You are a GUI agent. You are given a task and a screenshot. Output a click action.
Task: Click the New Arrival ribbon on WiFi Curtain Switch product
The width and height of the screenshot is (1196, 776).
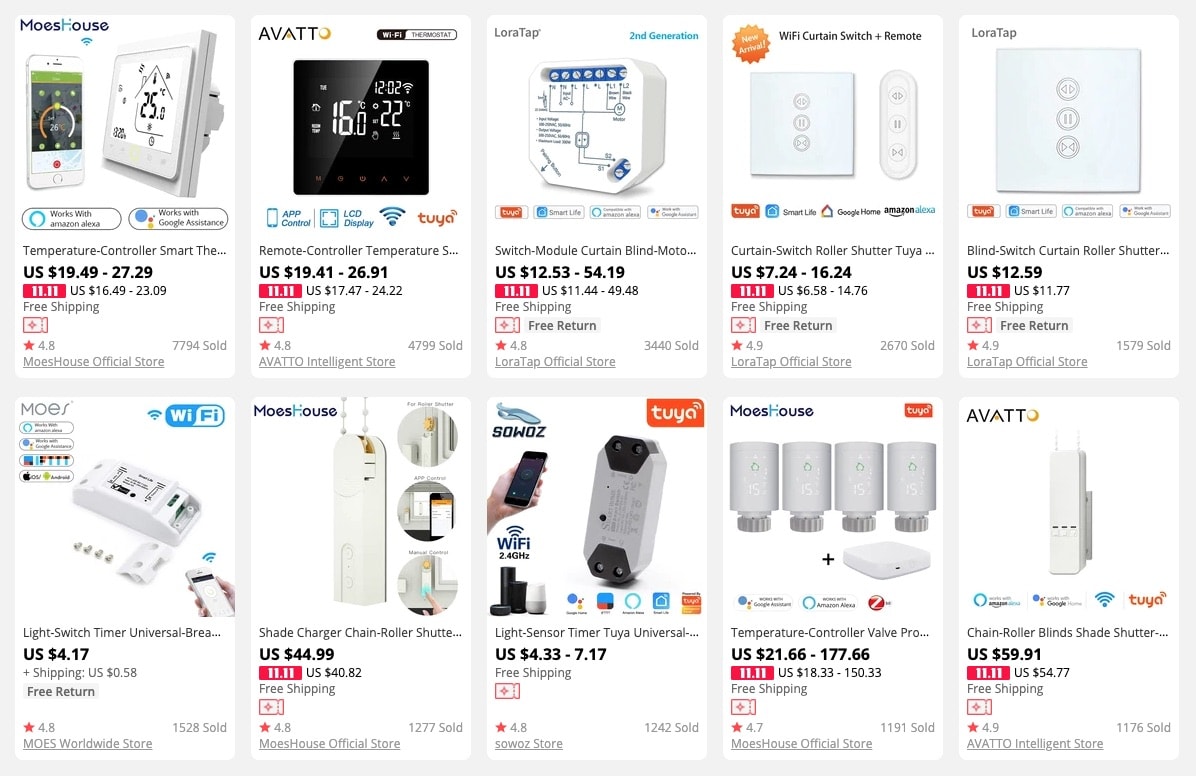point(750,43)
